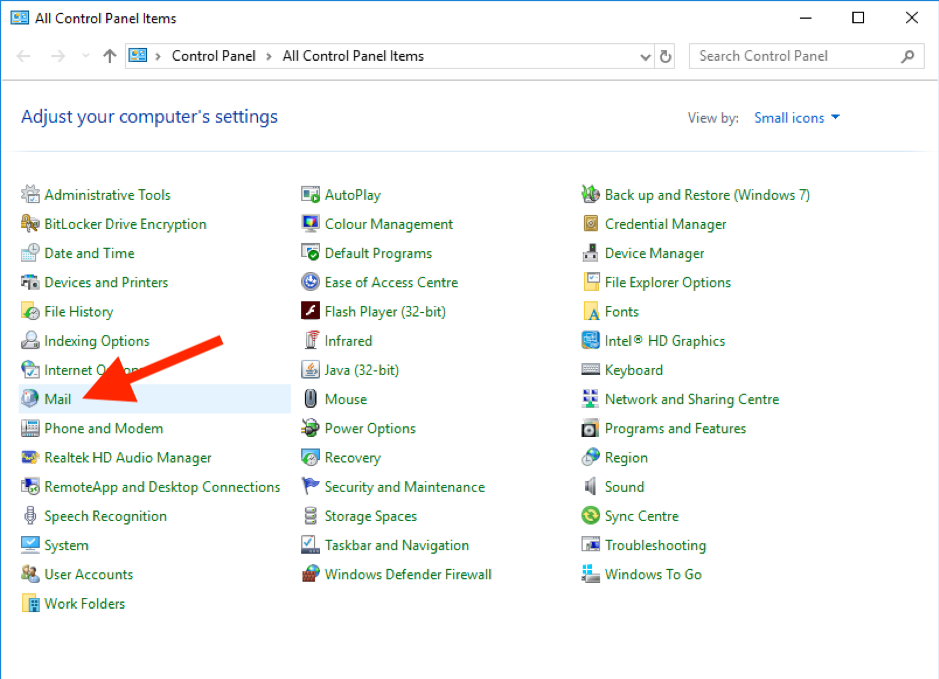Image resolution: width=939 pixels, height=679 pixels.
Task: Go forward with the Forward arrow
Action: coord(58,56)
